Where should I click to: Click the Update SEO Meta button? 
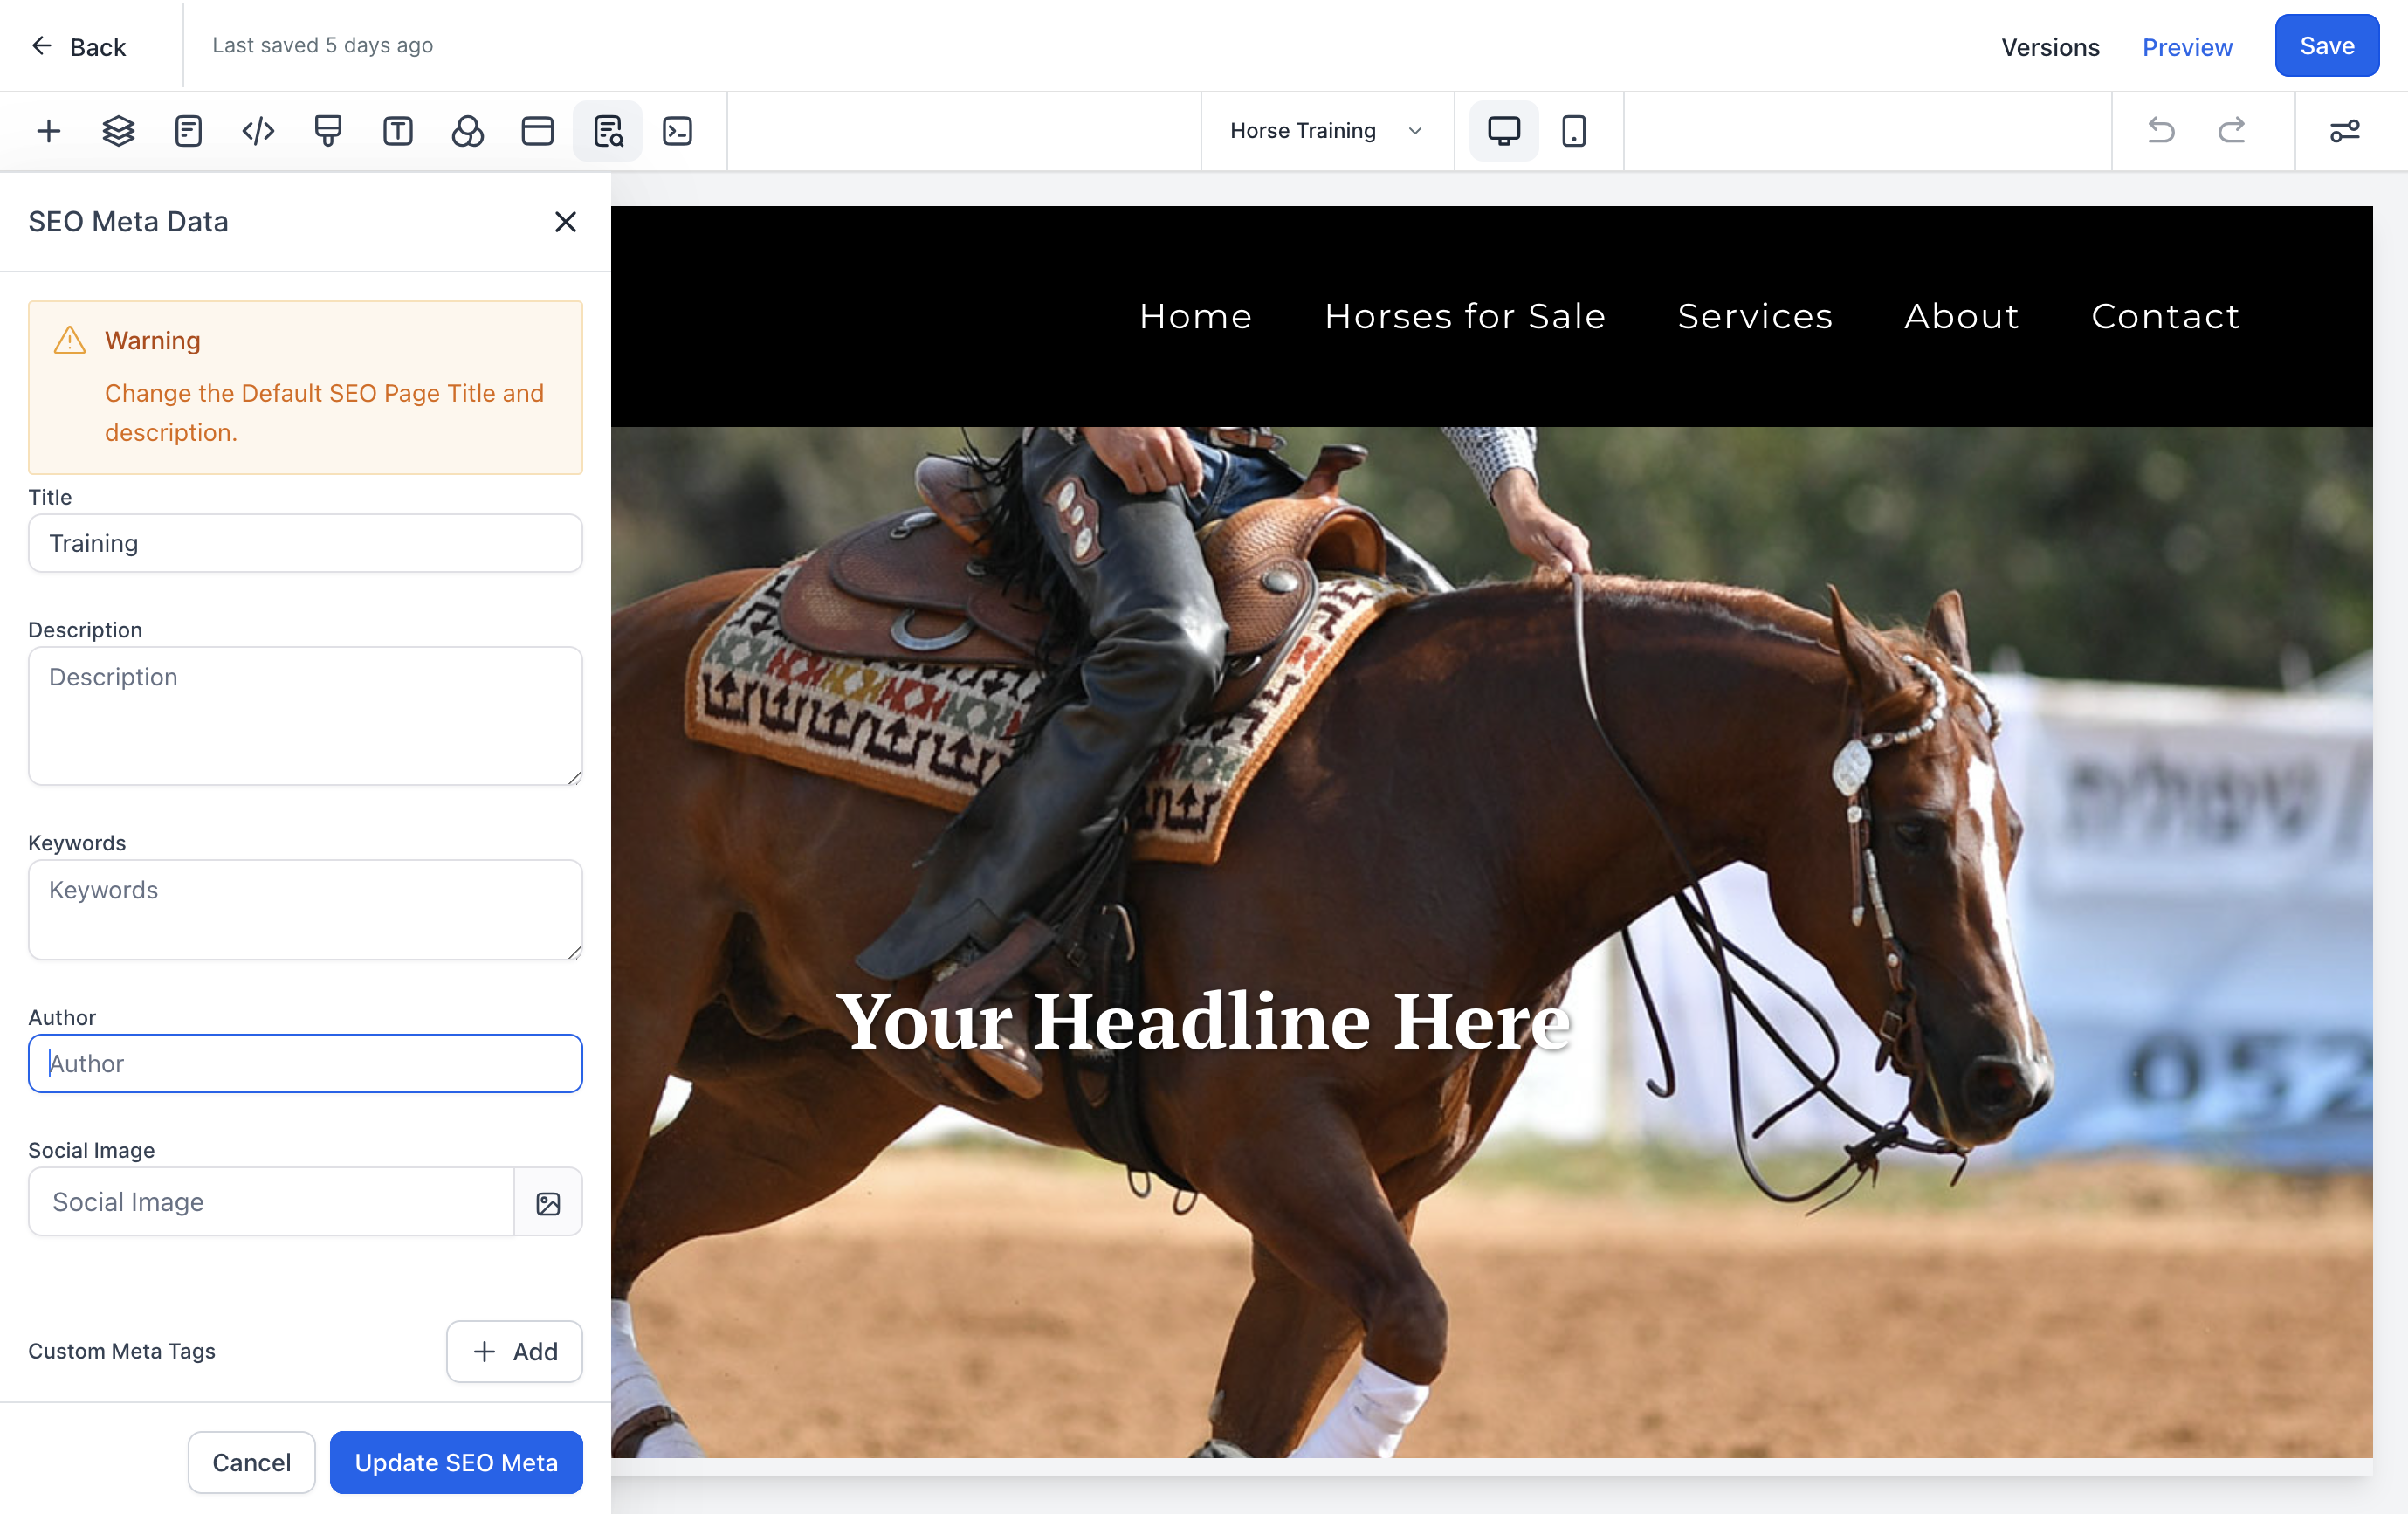click(456, 1462)
